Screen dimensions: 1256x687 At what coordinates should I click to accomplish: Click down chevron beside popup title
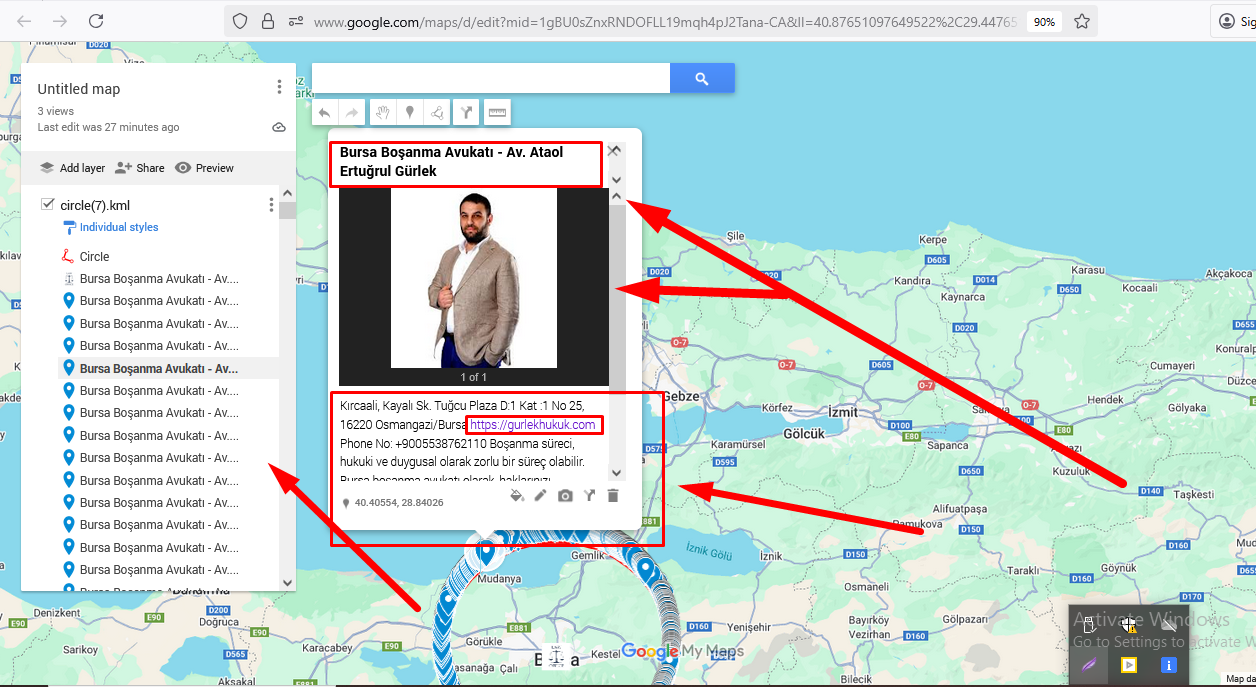point(616,179)
